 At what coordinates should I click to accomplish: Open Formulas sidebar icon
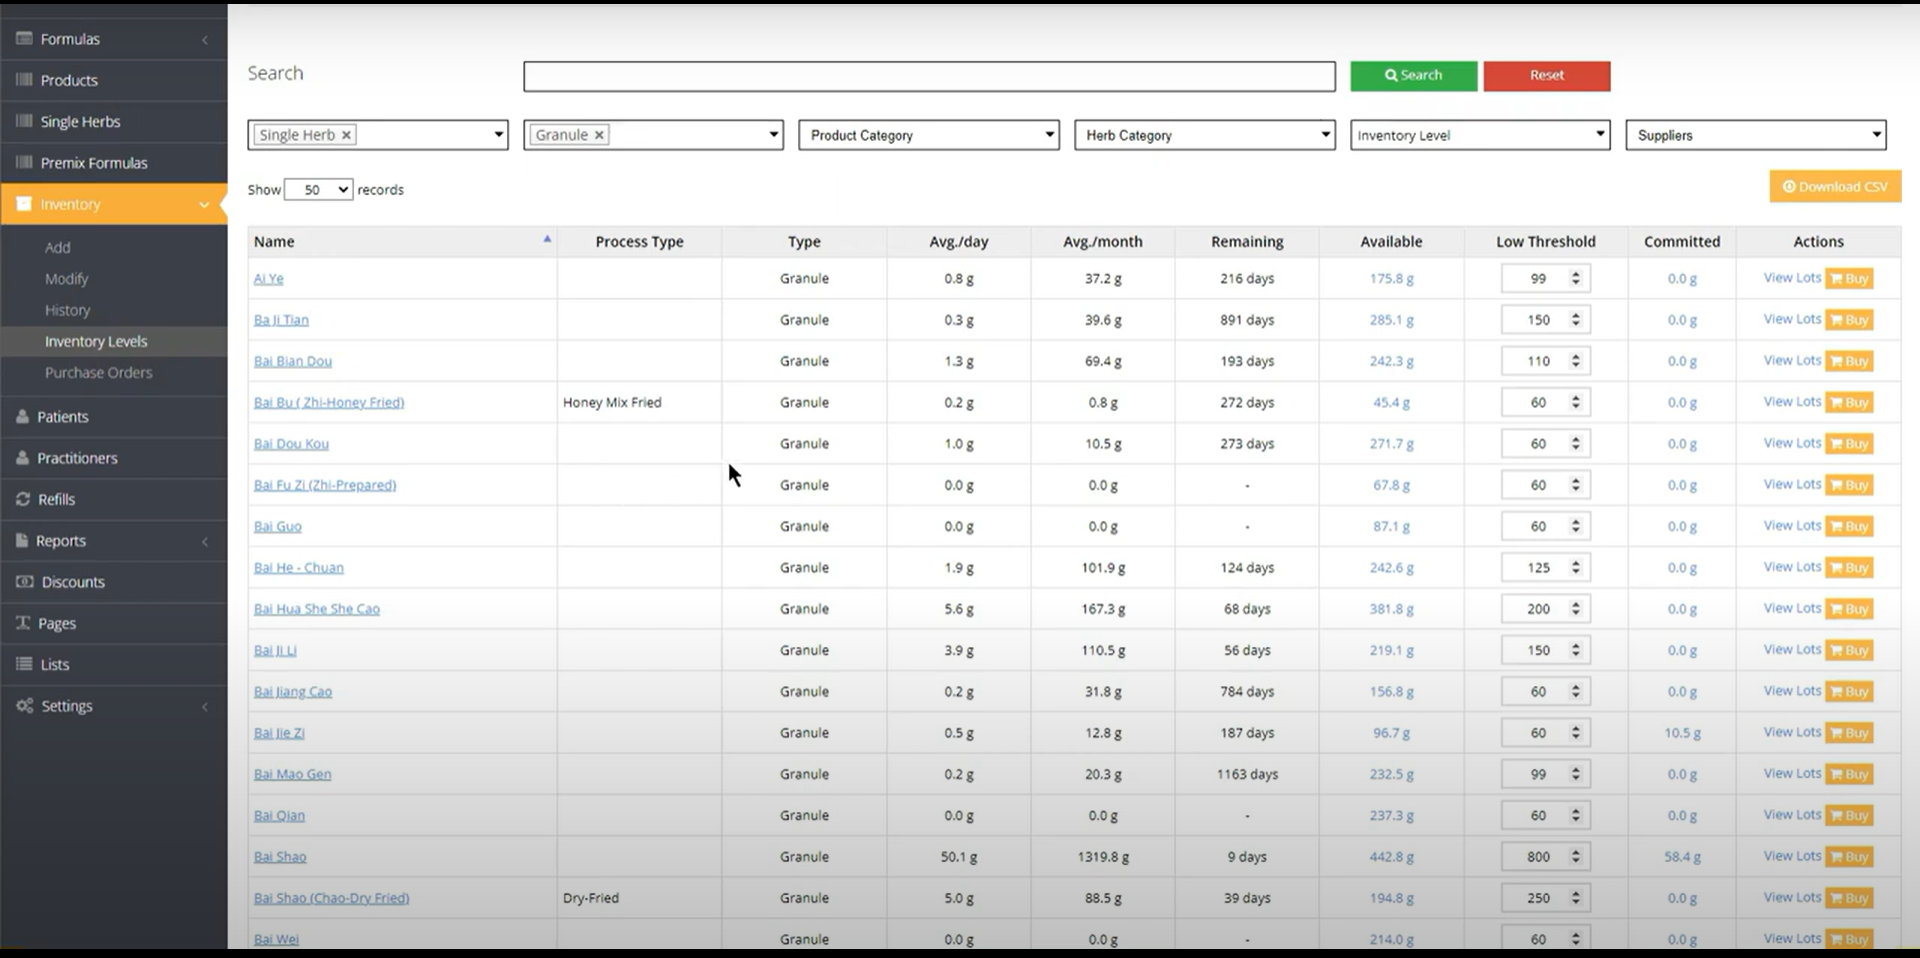24,39
